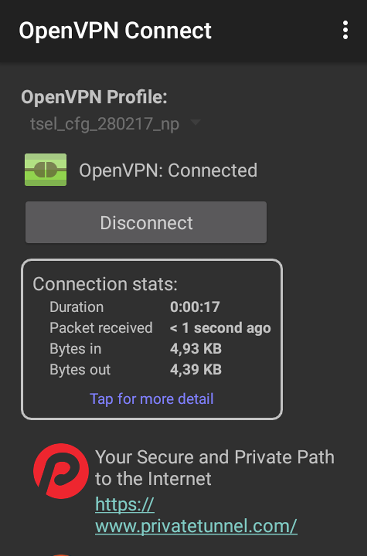Screen dimensions: 367x556
Task: Click the '< 1 second ago' value
Action: pos(220,328)
